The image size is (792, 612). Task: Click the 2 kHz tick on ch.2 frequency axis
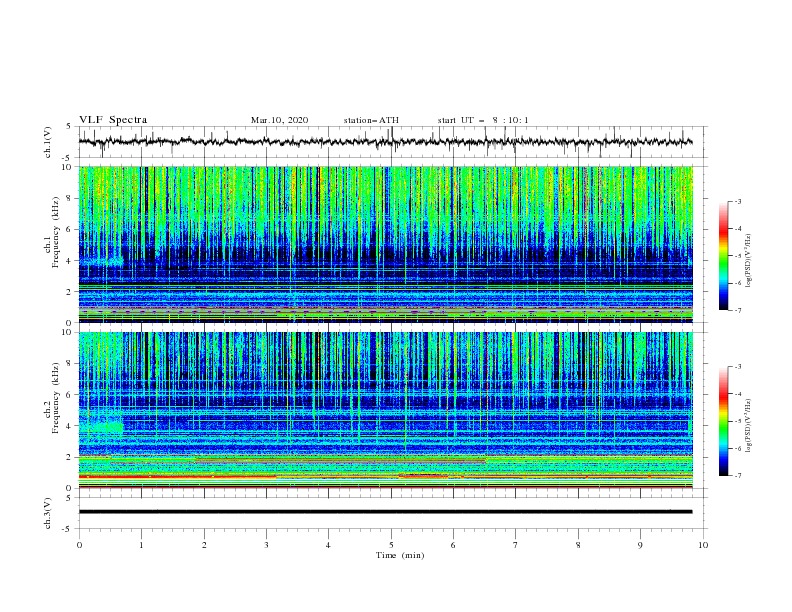point(70,457)
